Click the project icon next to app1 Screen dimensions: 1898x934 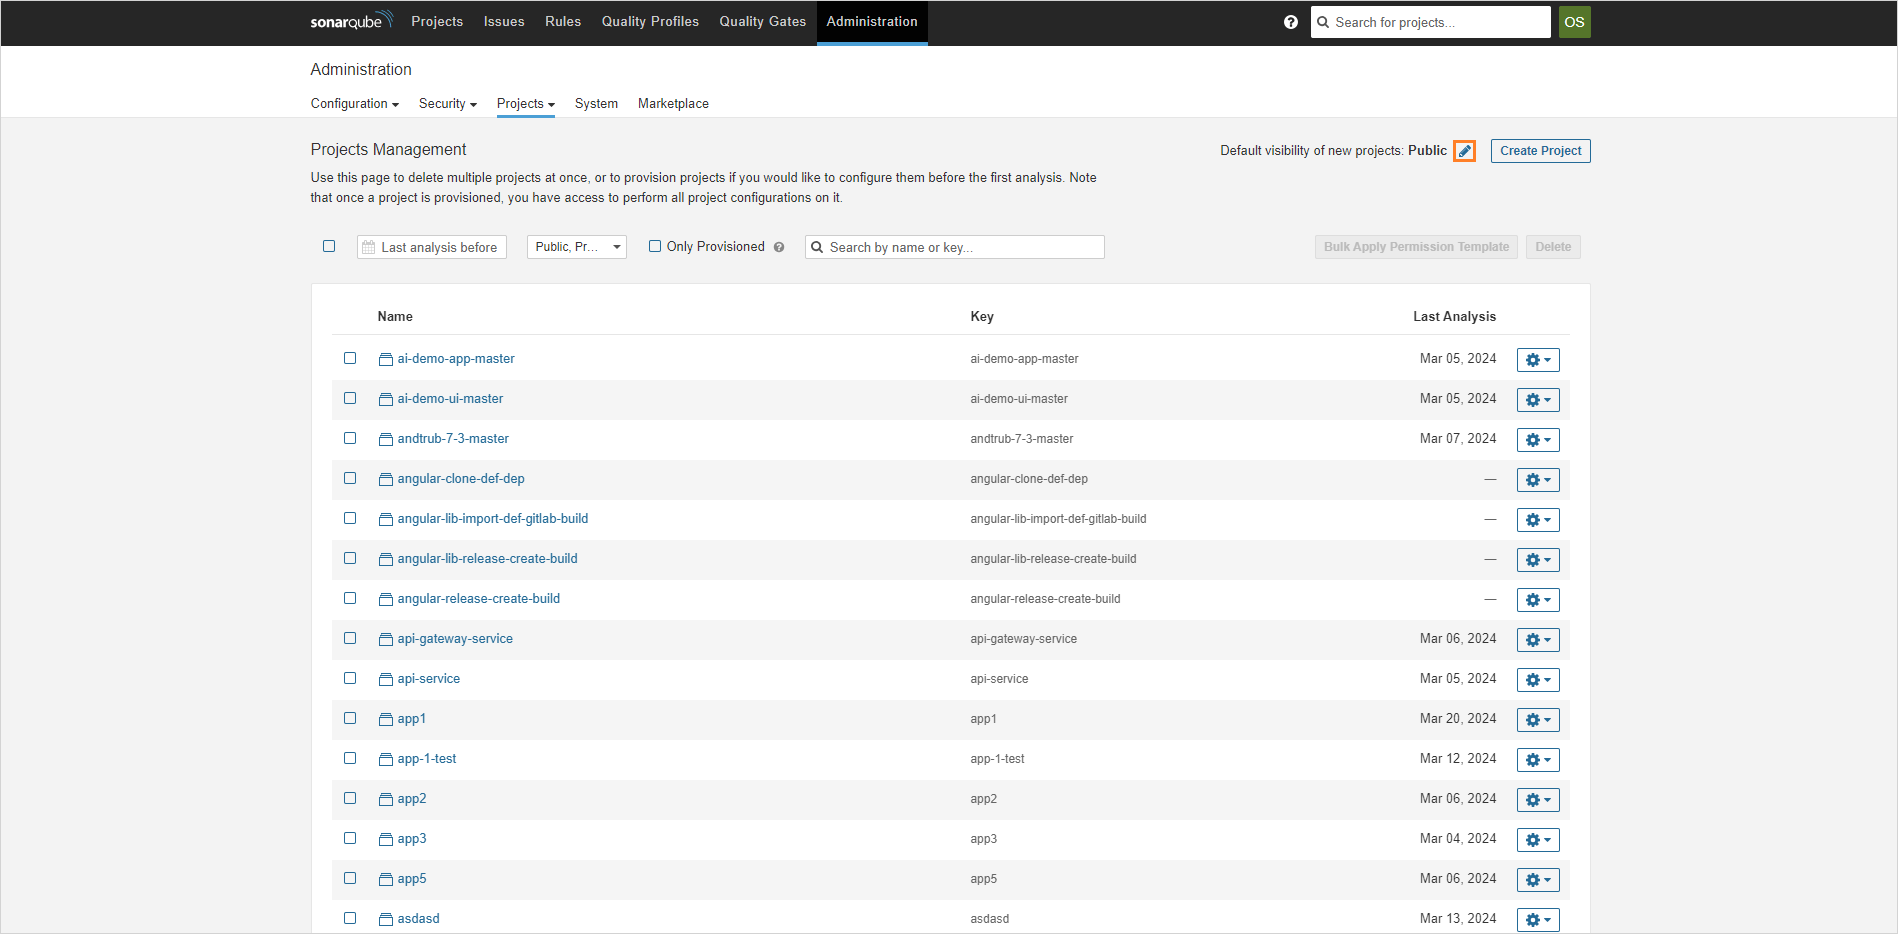[386, 718]
